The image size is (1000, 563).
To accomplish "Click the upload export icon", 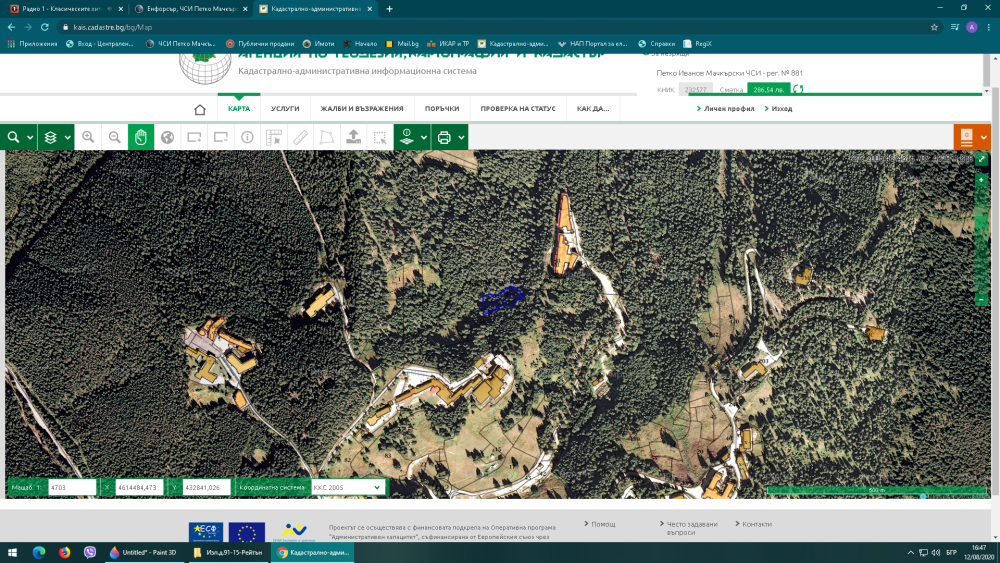I will 353,137.
